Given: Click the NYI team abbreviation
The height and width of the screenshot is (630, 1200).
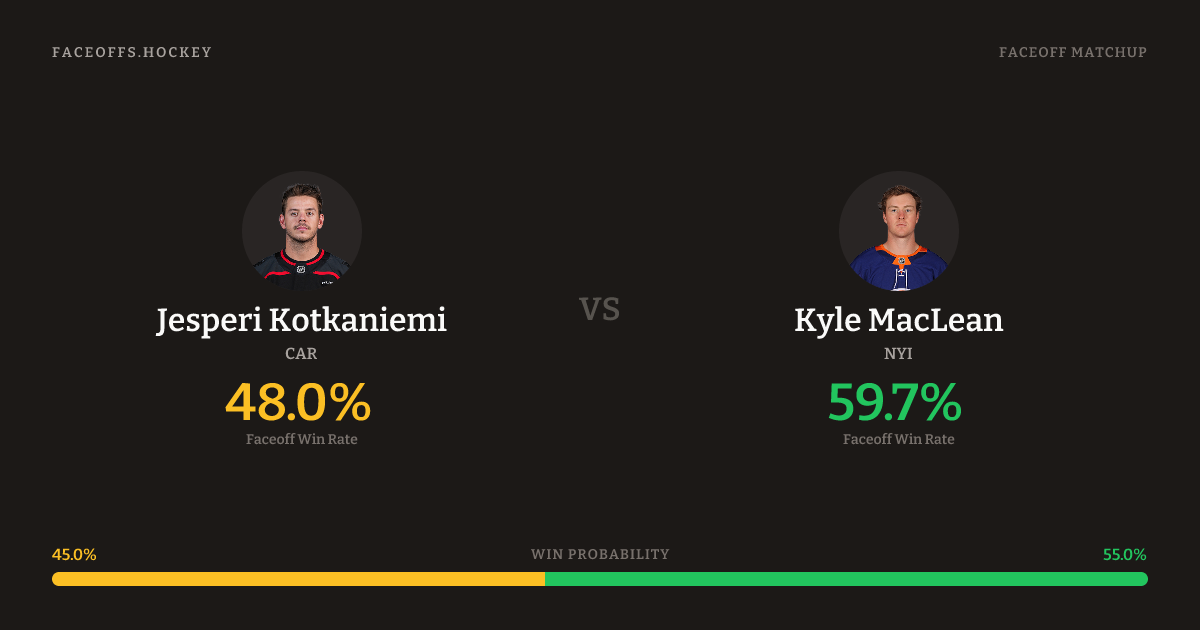Looking at the screenshot, I should point(898,353).
